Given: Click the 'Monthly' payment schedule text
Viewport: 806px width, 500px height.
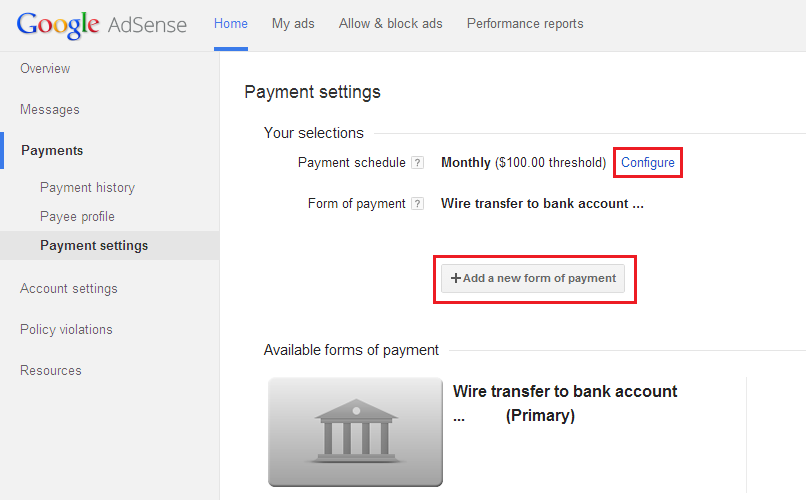Looking at the screenshot, I should point(466,163).
